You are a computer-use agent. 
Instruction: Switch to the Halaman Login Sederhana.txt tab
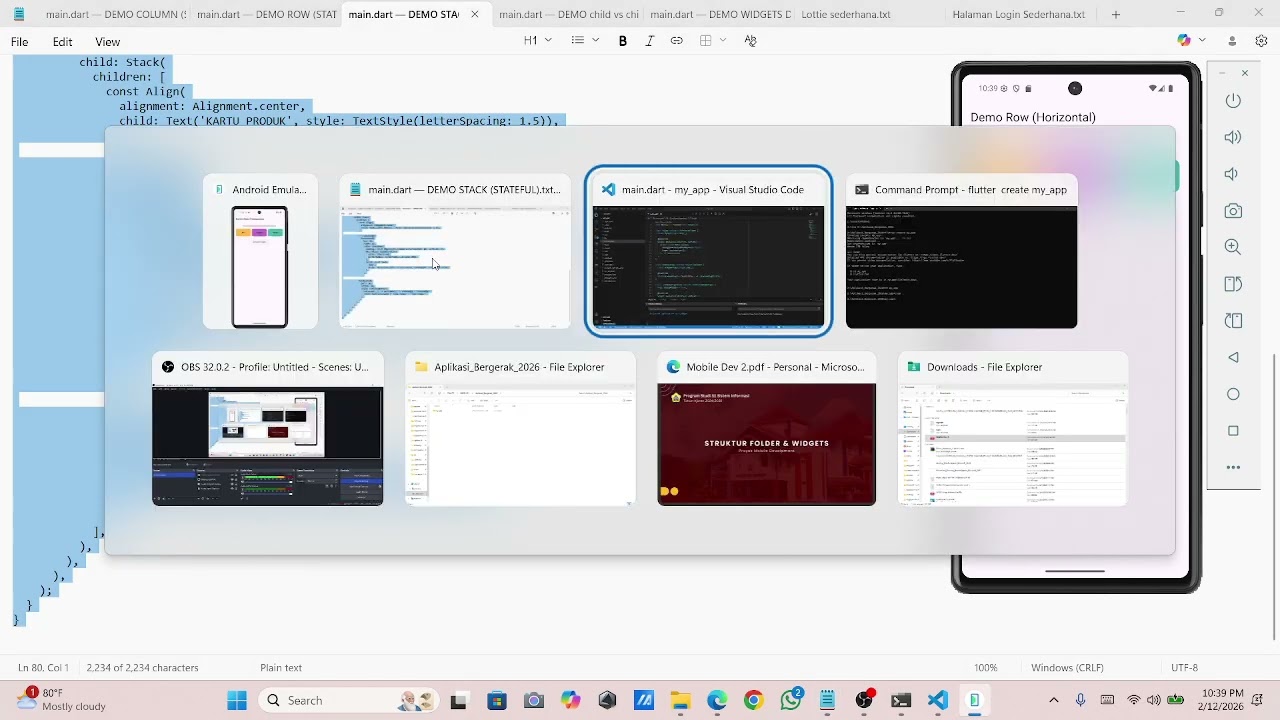coord(1019,15)
